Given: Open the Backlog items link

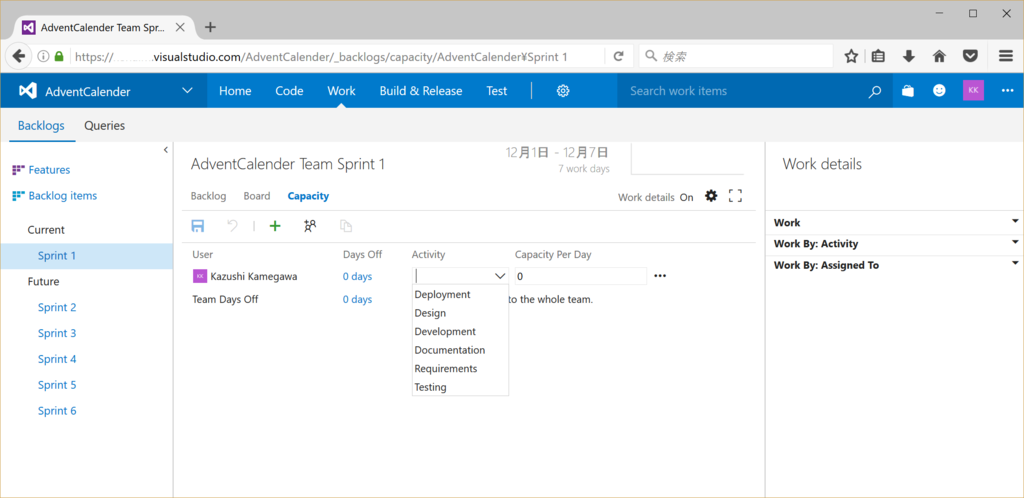Looking at the screenshot, I should 63,196.
